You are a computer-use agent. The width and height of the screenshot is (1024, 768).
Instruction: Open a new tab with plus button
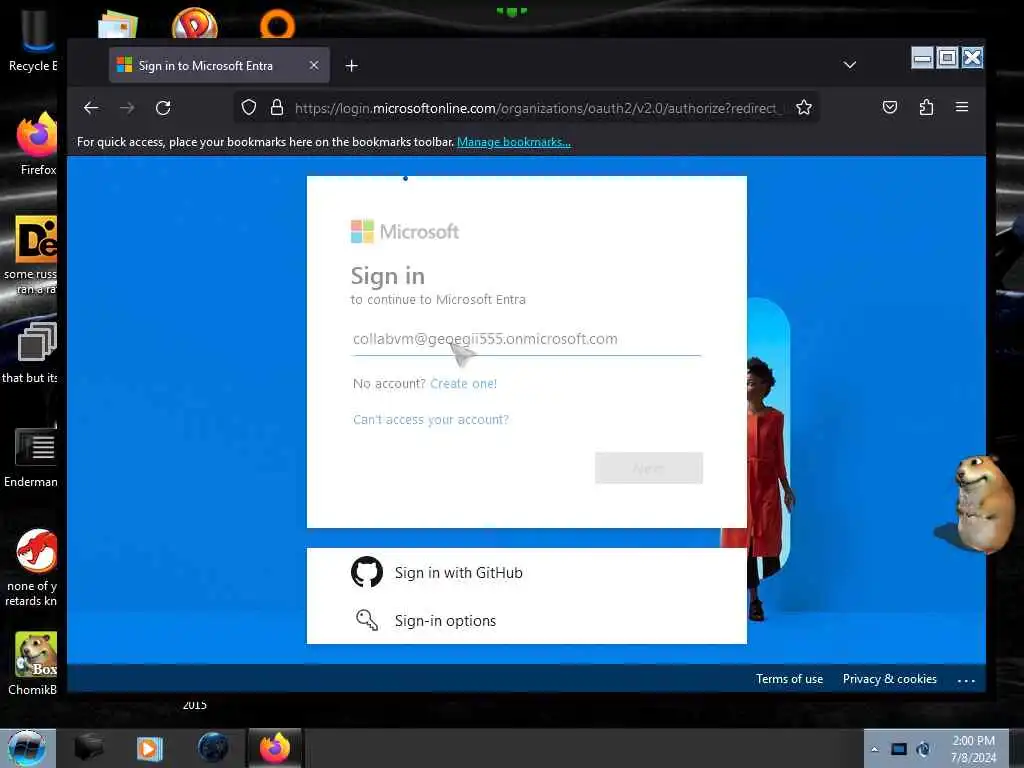tap(351, 65)
